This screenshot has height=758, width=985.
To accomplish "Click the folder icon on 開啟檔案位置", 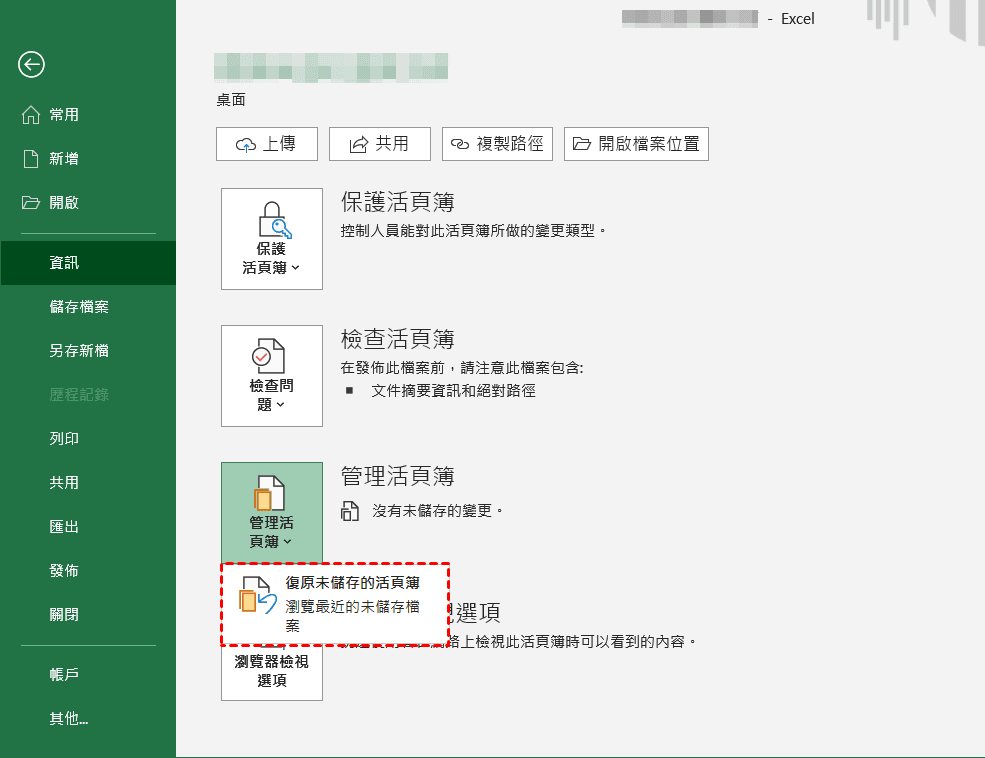I will (x=581, y=143).
